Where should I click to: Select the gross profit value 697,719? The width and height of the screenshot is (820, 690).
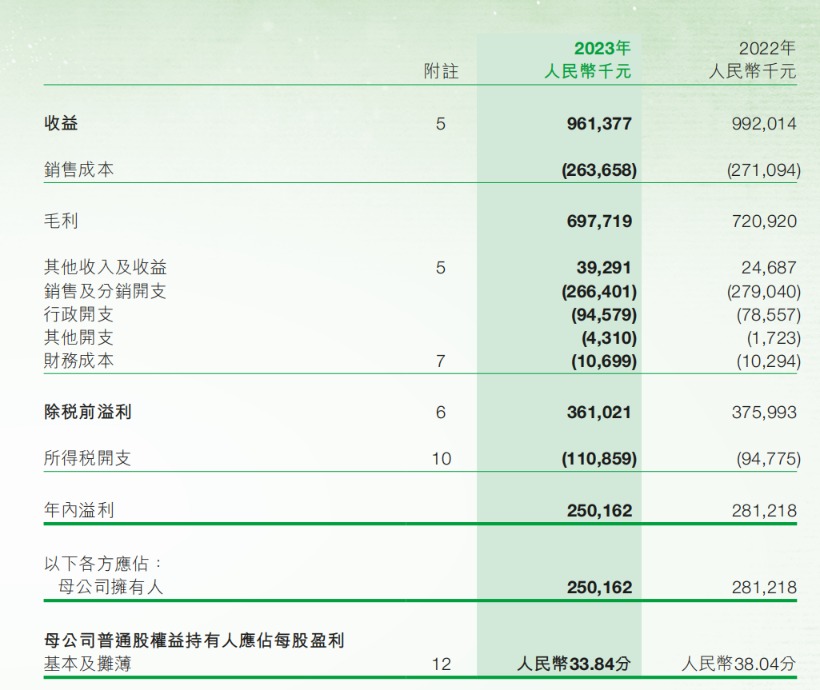tap(599, 221)
